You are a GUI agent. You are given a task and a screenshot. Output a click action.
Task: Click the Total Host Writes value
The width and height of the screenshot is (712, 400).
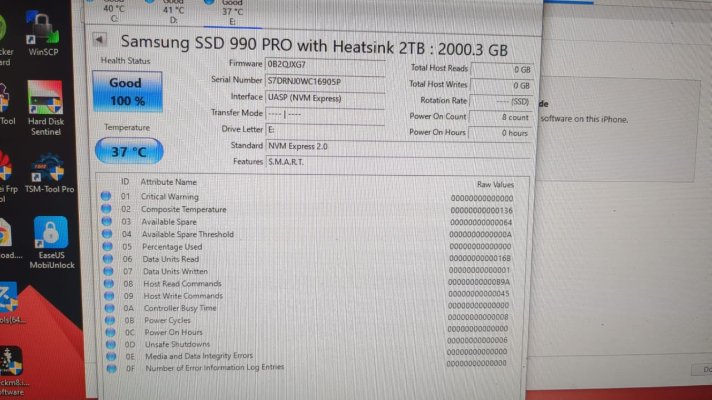(501, 85)
